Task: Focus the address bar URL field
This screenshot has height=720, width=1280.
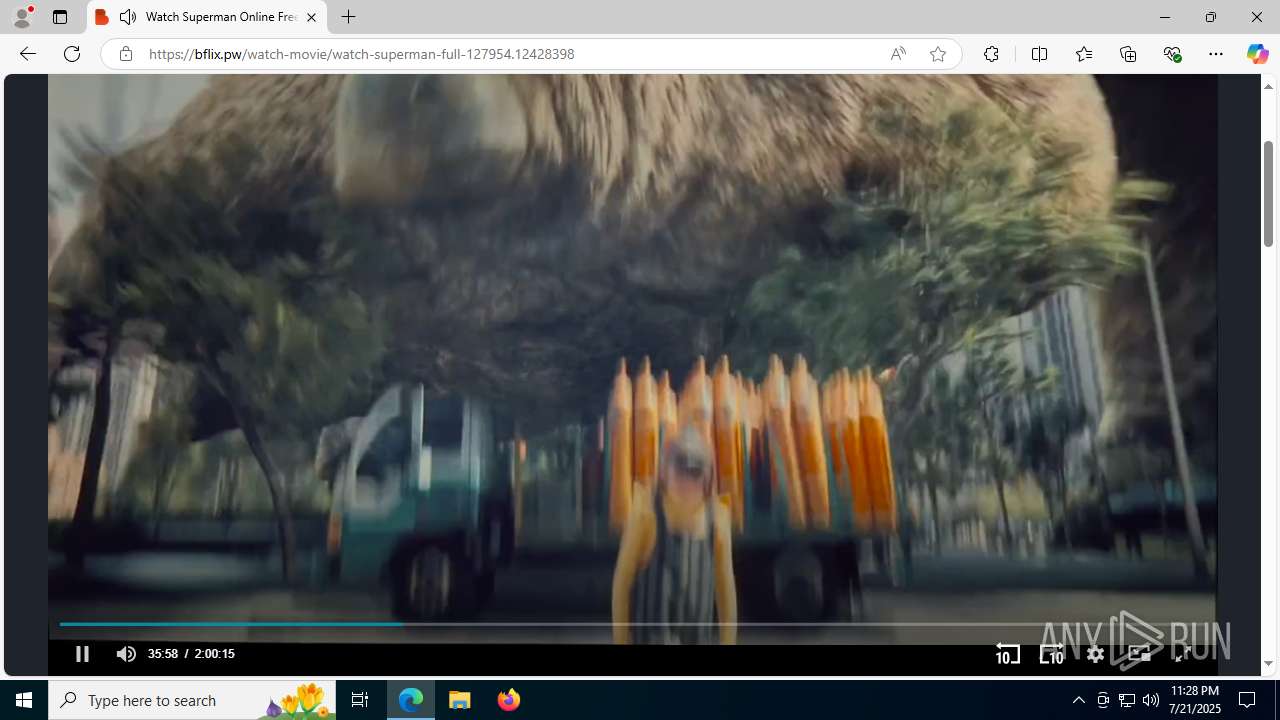Action: [510, 54]
